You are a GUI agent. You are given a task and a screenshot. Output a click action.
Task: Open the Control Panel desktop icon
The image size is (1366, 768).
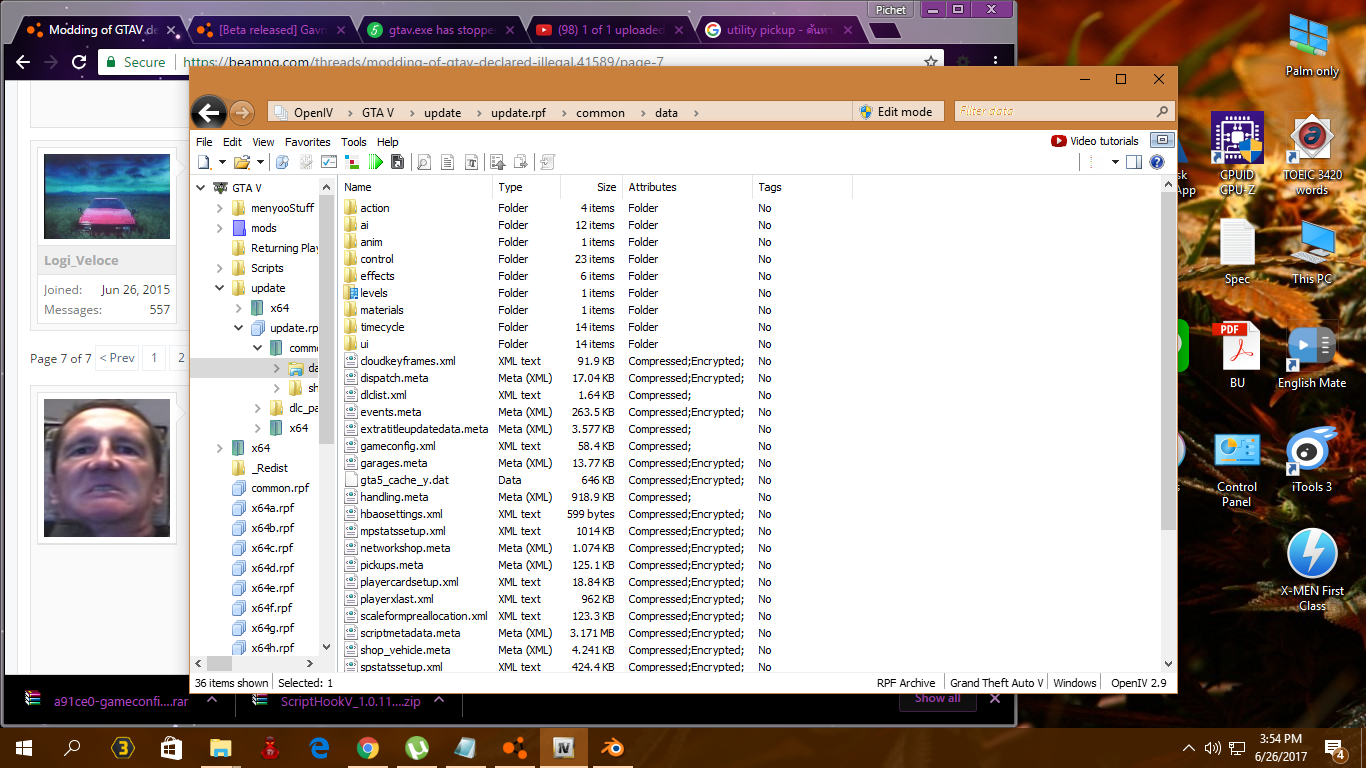click(x=1237, y=469)
